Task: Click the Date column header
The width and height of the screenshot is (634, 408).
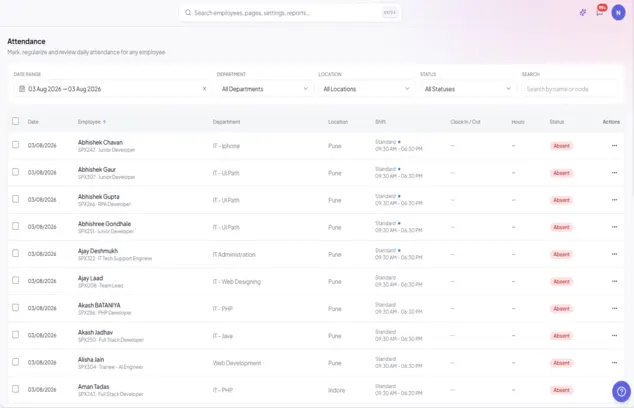Action: (33, 122)
